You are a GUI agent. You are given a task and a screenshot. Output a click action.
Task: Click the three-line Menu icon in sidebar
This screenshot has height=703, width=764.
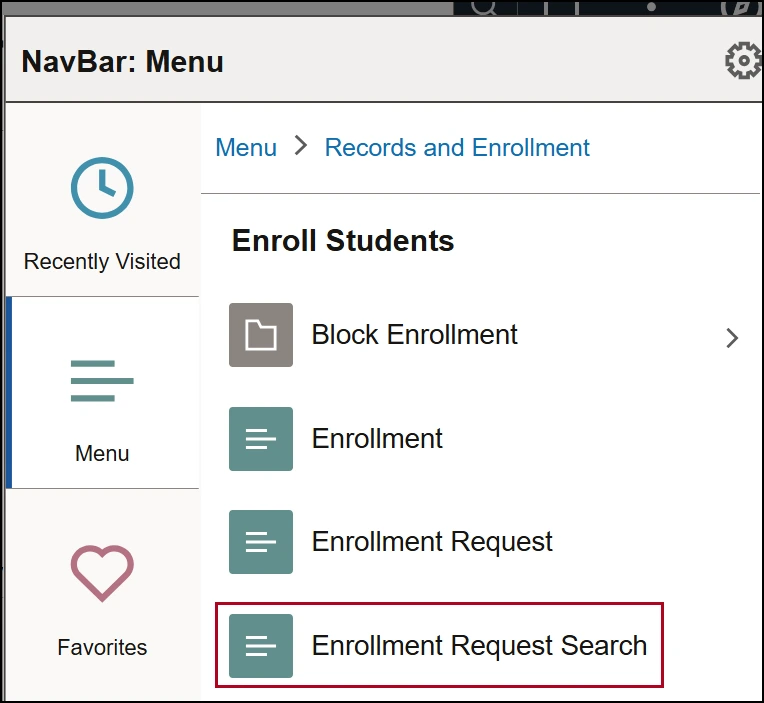click(x=102, y=381)
